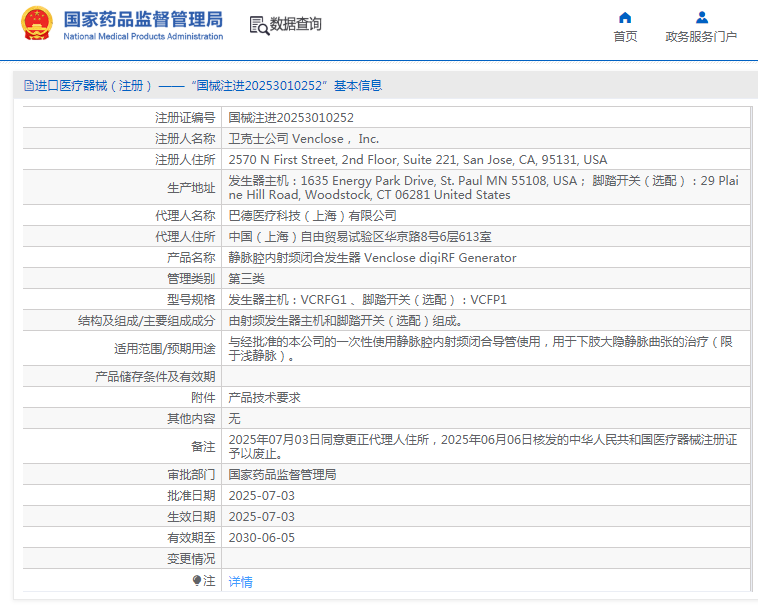Click the NMPA national emblem logo
This screenshot has height=609, width=758.
click(37, 25)
